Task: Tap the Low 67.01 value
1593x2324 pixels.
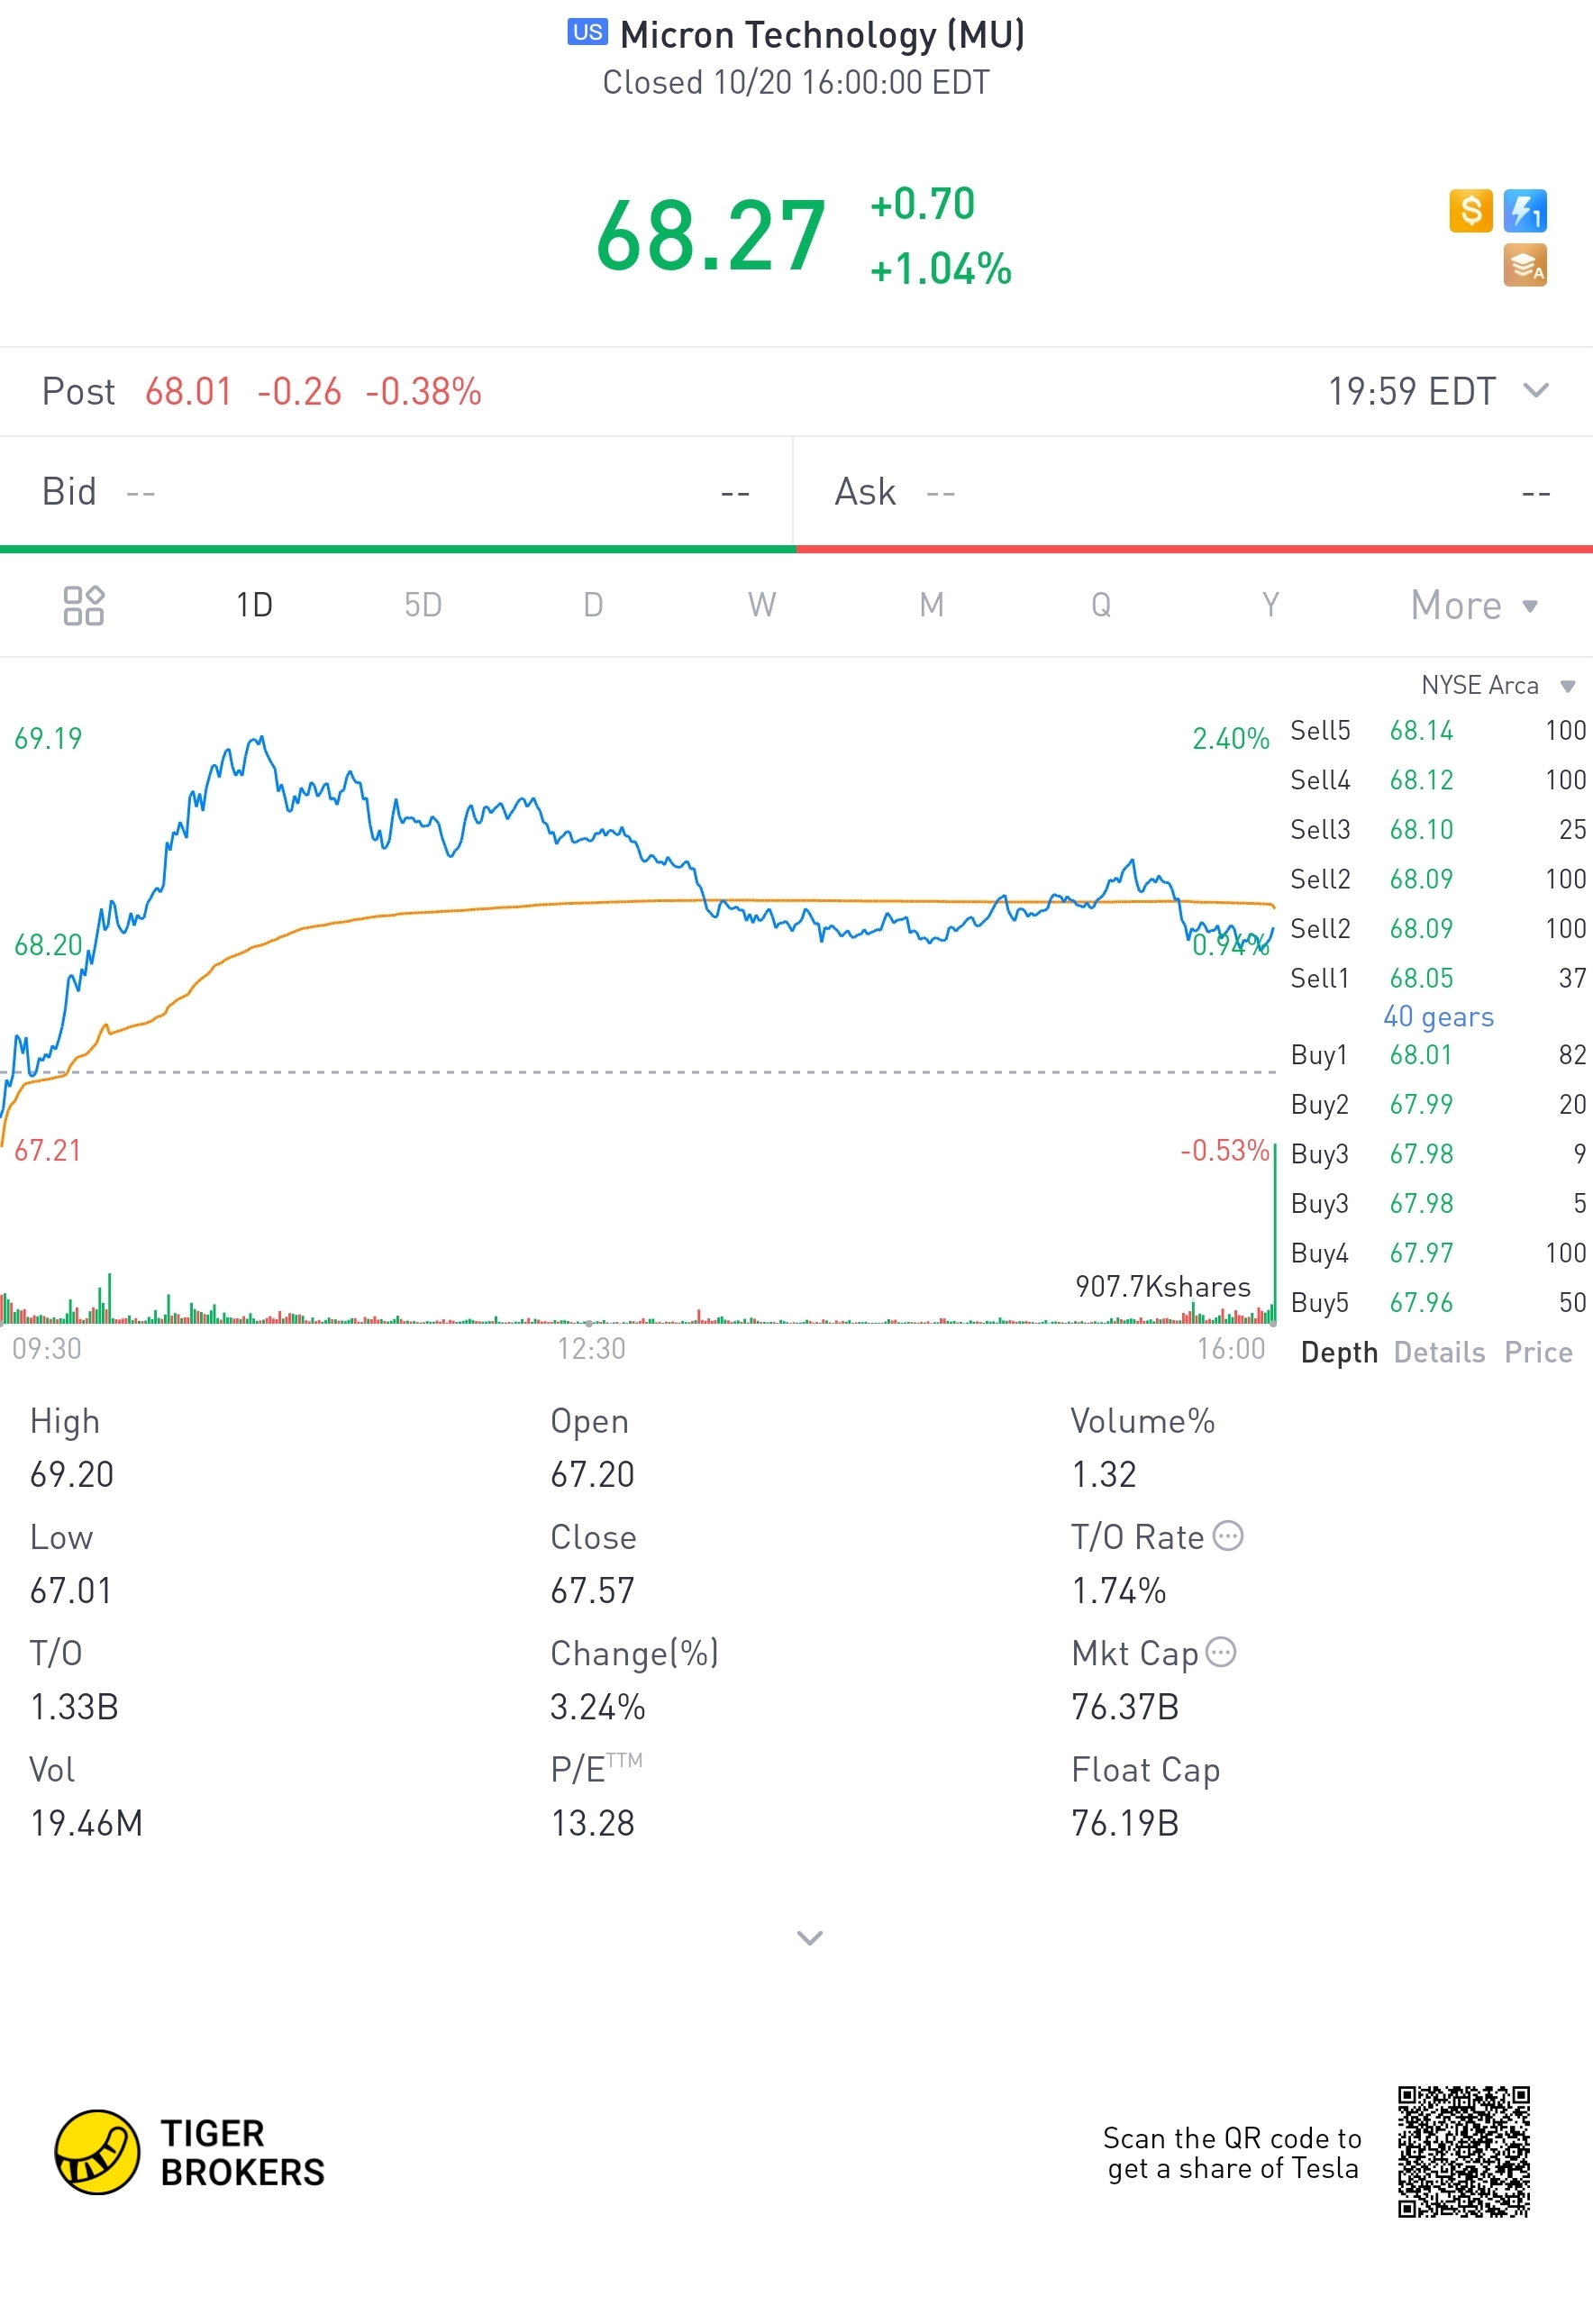Action: 70,1590
